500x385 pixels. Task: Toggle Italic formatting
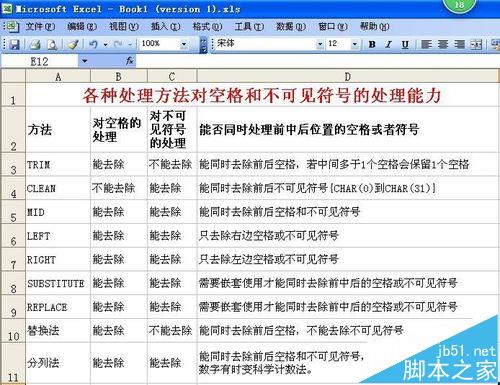pos(388,44)
